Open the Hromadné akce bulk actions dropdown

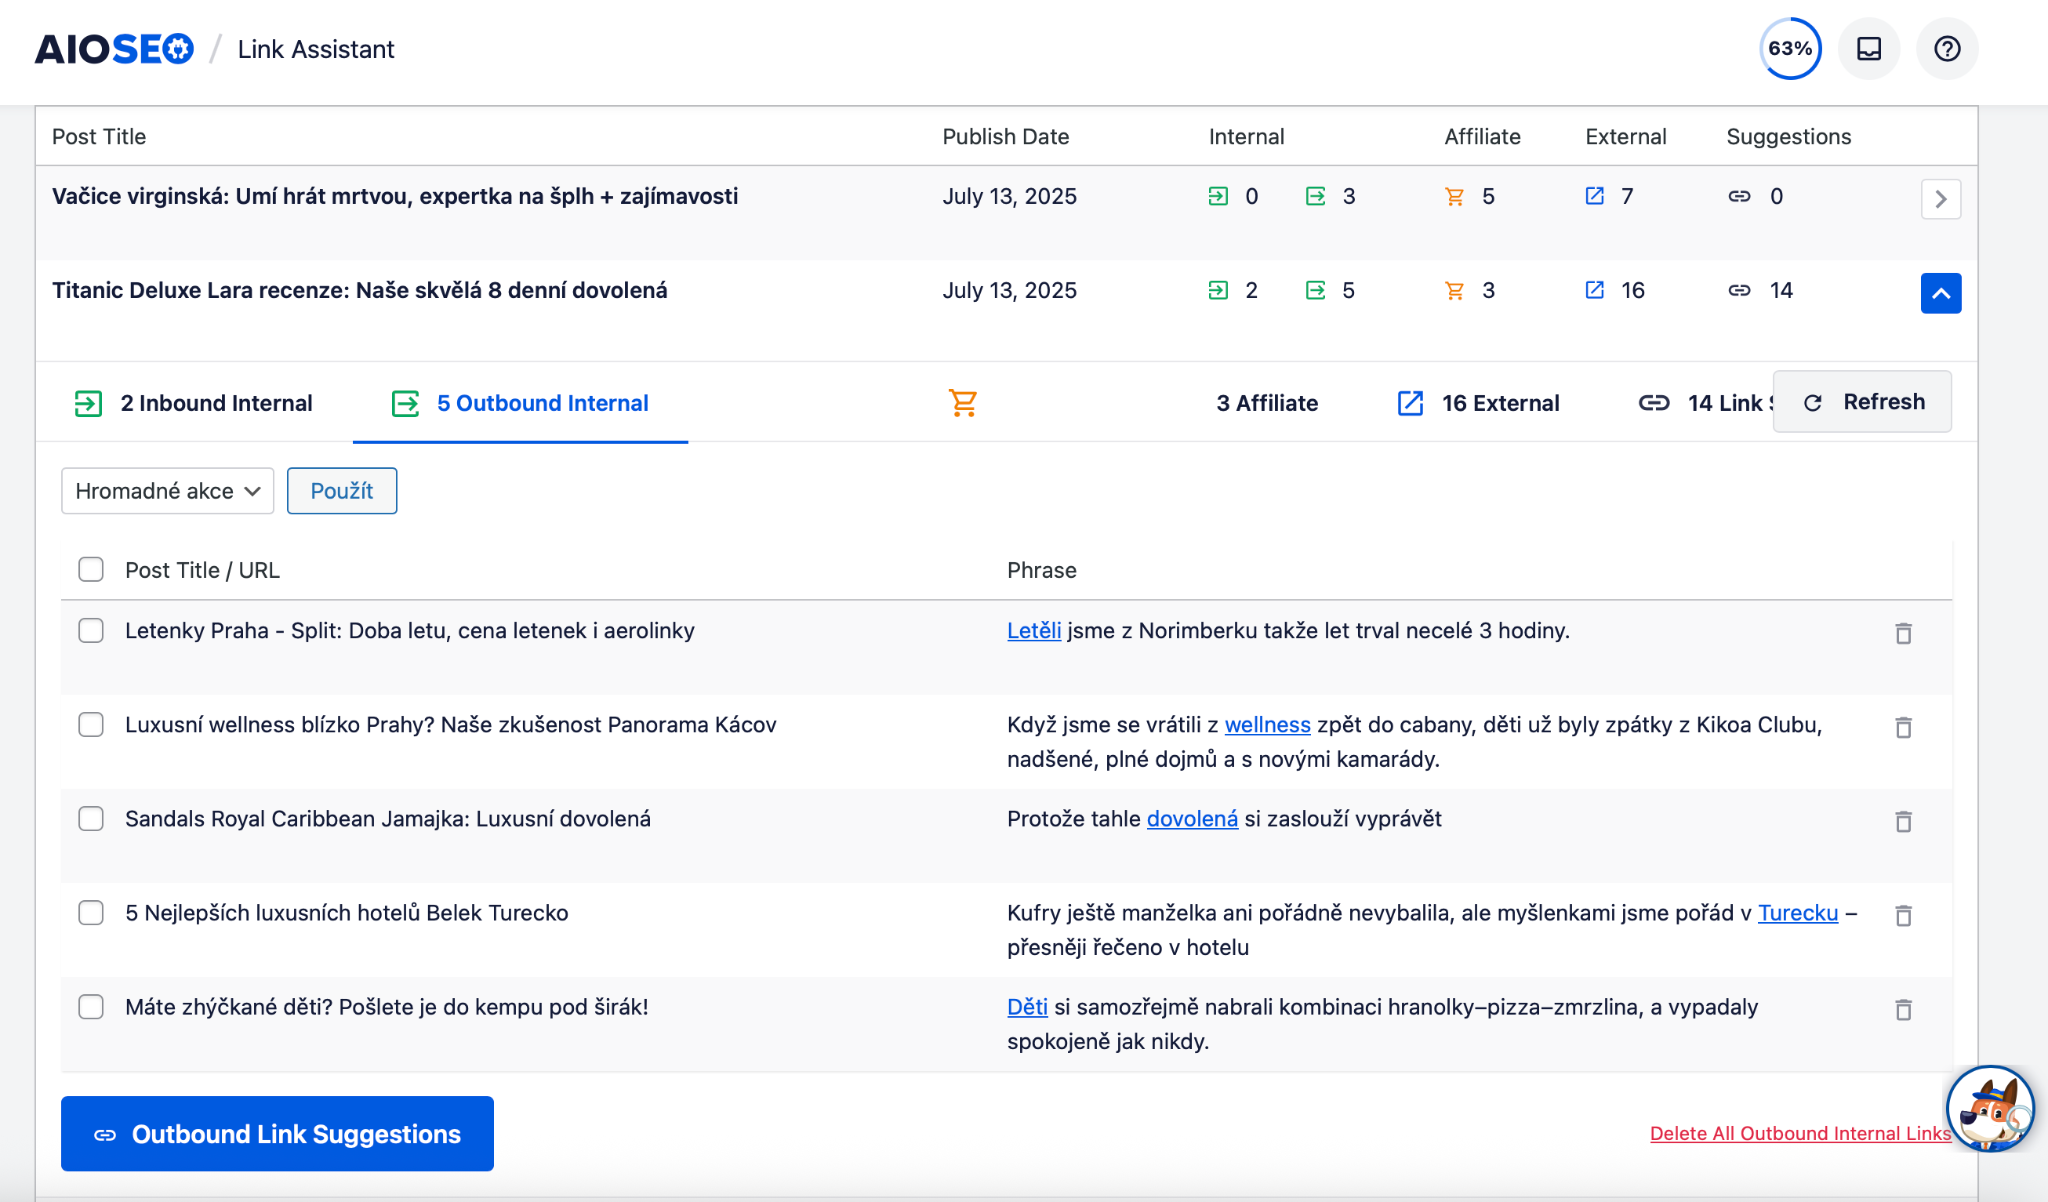167,491
